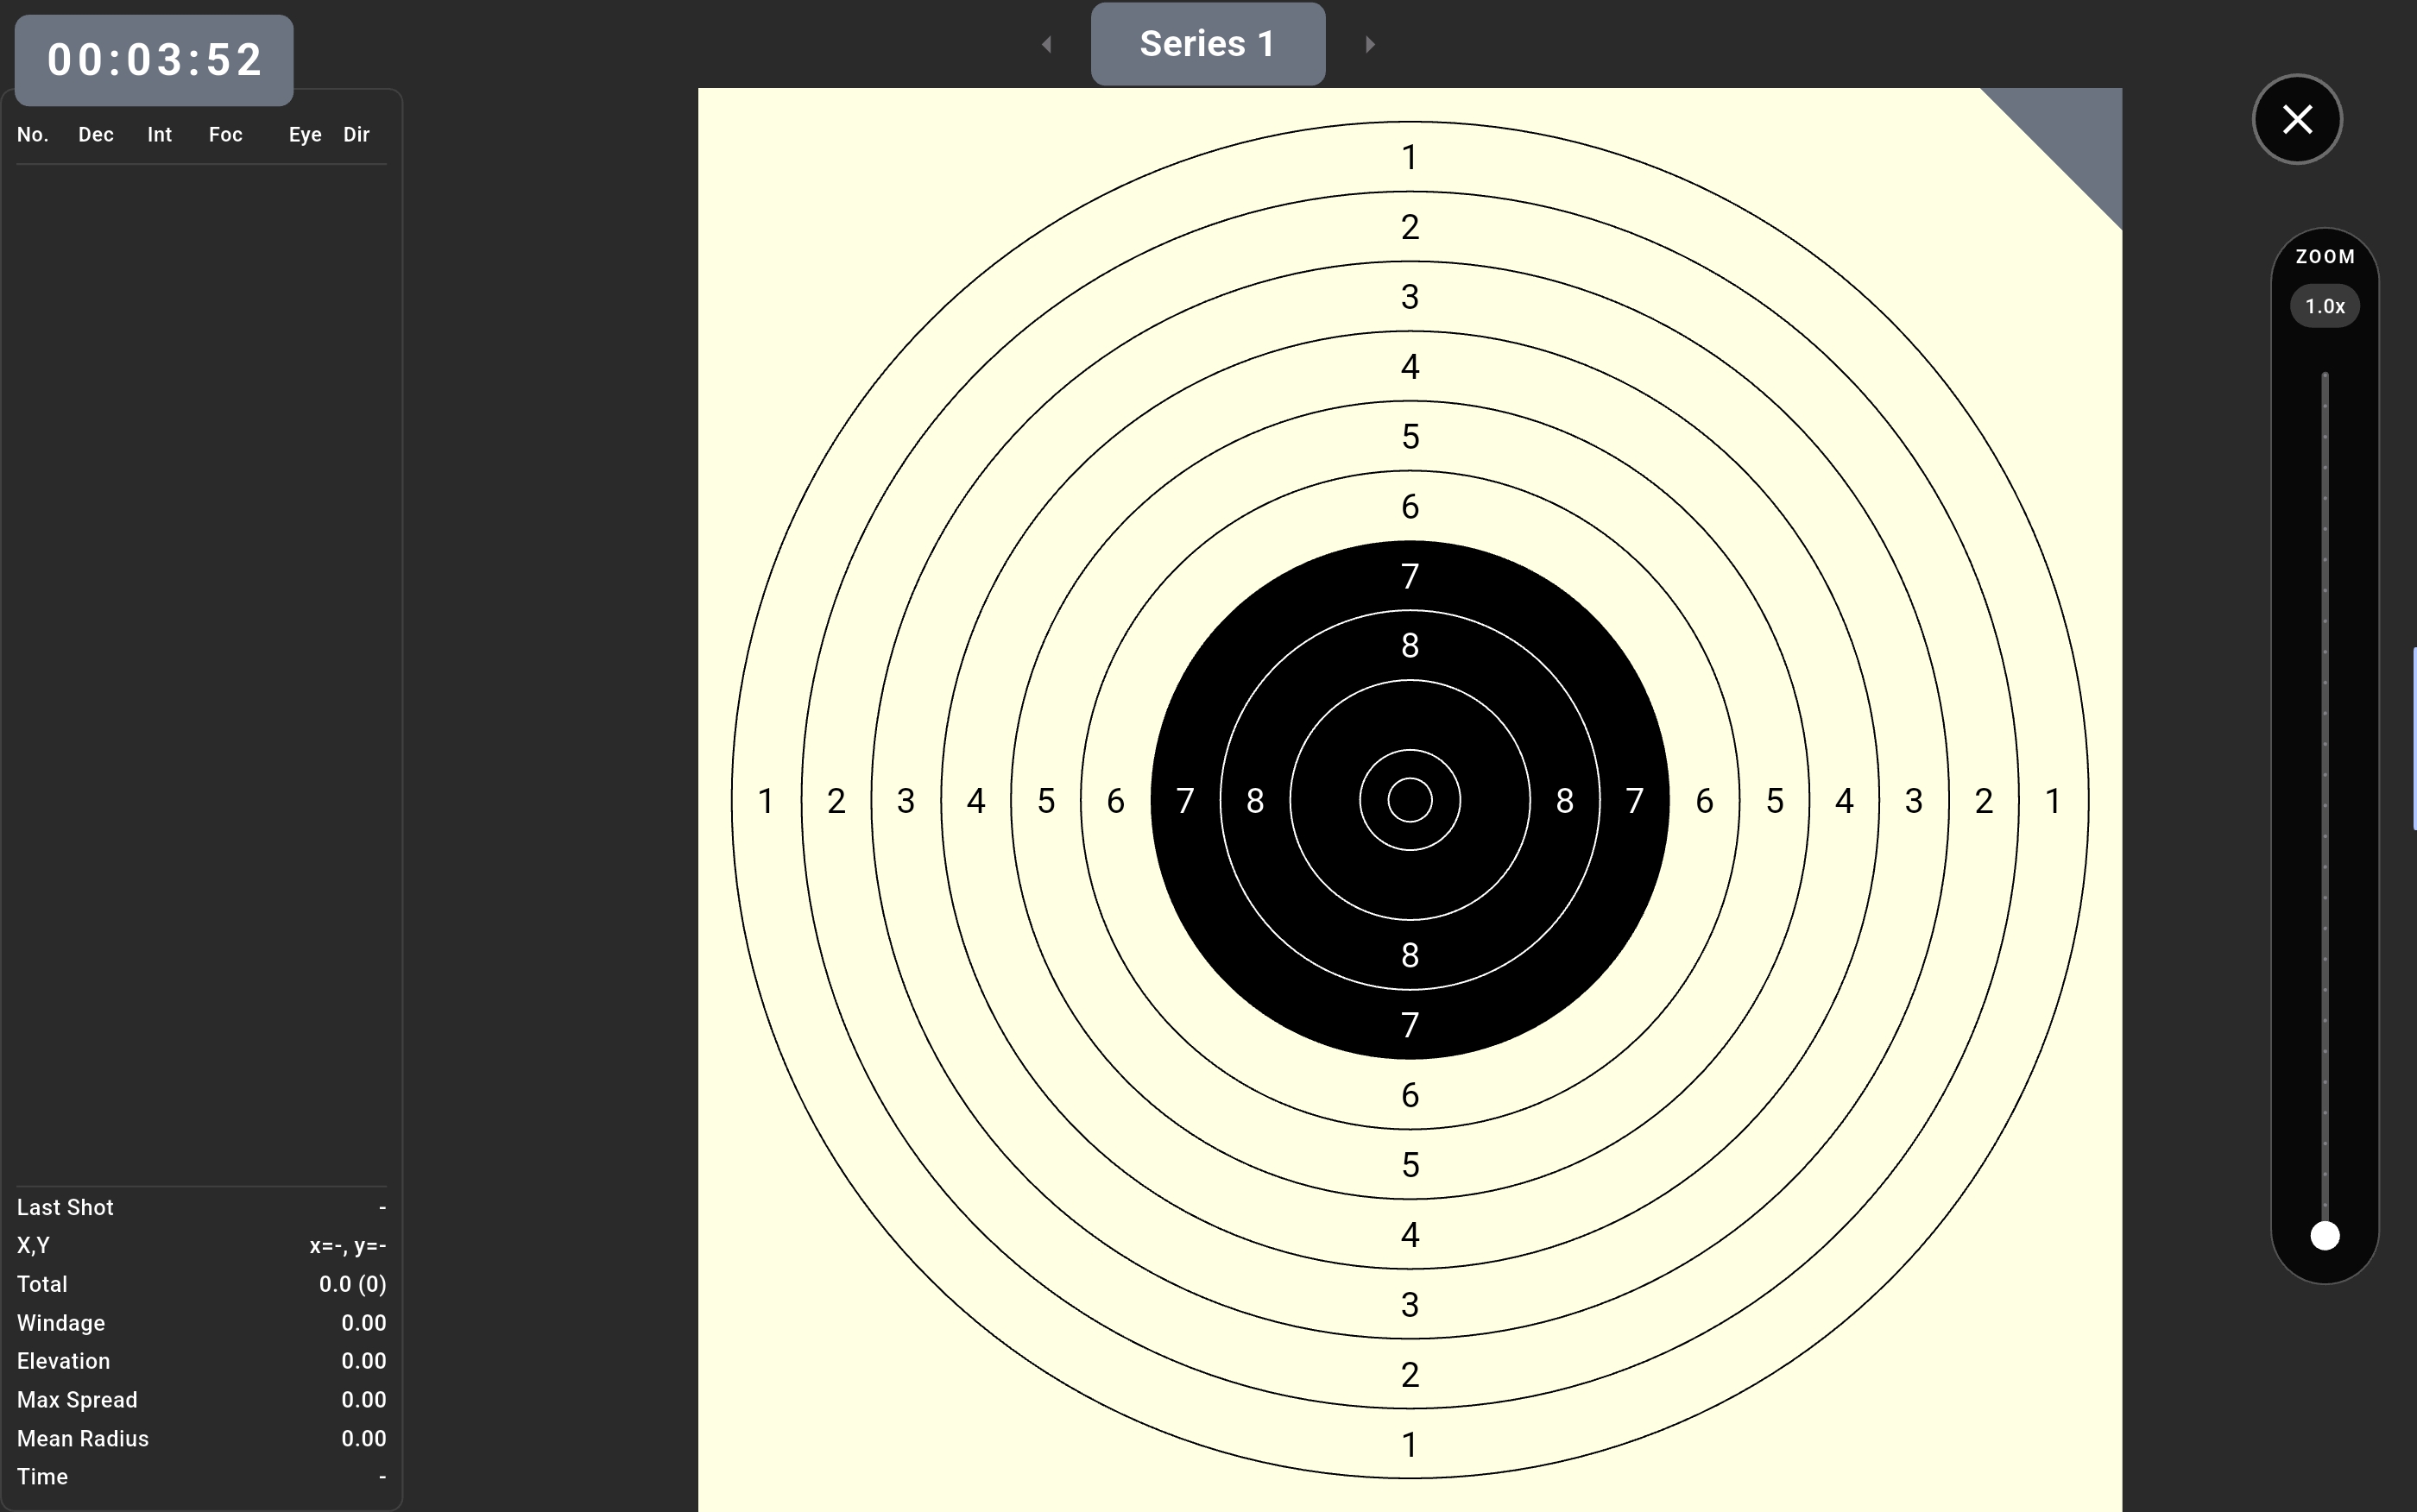This screenshot has height=1512, width=2417.
Task: Click the 00:03:52 timer display
Action: pos(154,60)
